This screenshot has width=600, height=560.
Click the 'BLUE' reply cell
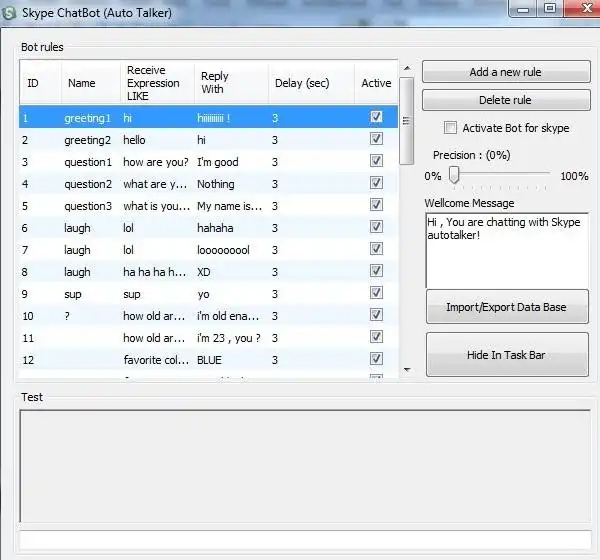click(x=209, y=360)
